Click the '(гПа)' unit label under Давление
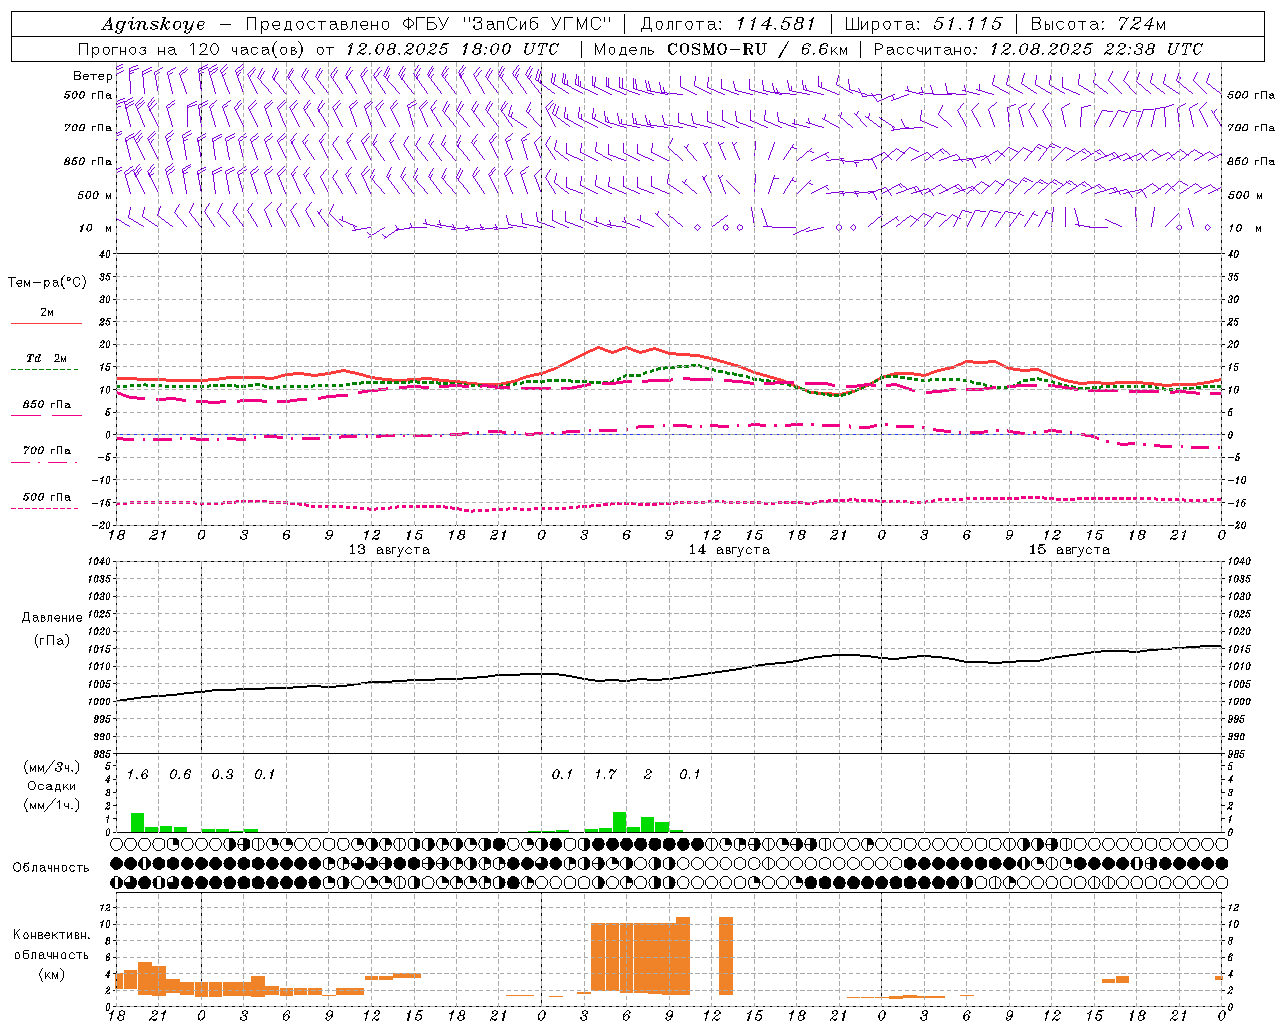 click(52, 641)
